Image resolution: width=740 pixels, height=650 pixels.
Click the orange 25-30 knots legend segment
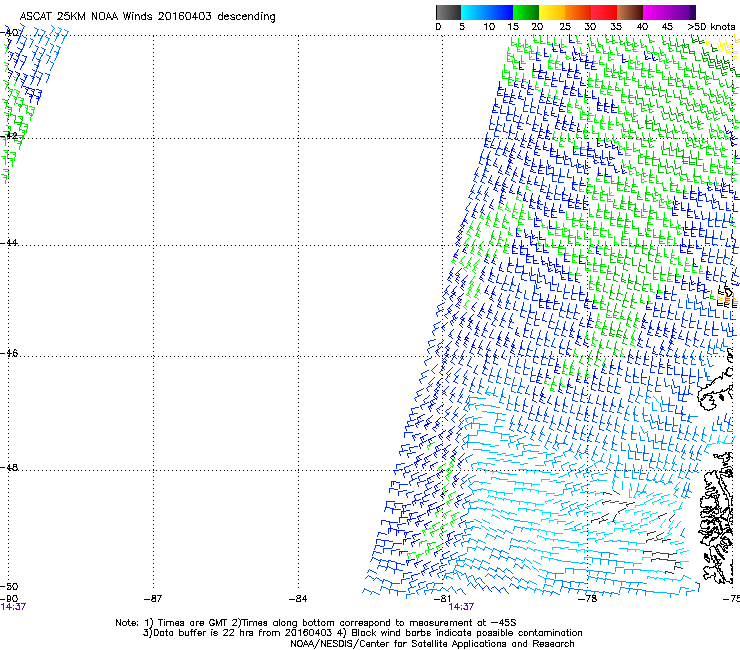(x=578, y=12)
